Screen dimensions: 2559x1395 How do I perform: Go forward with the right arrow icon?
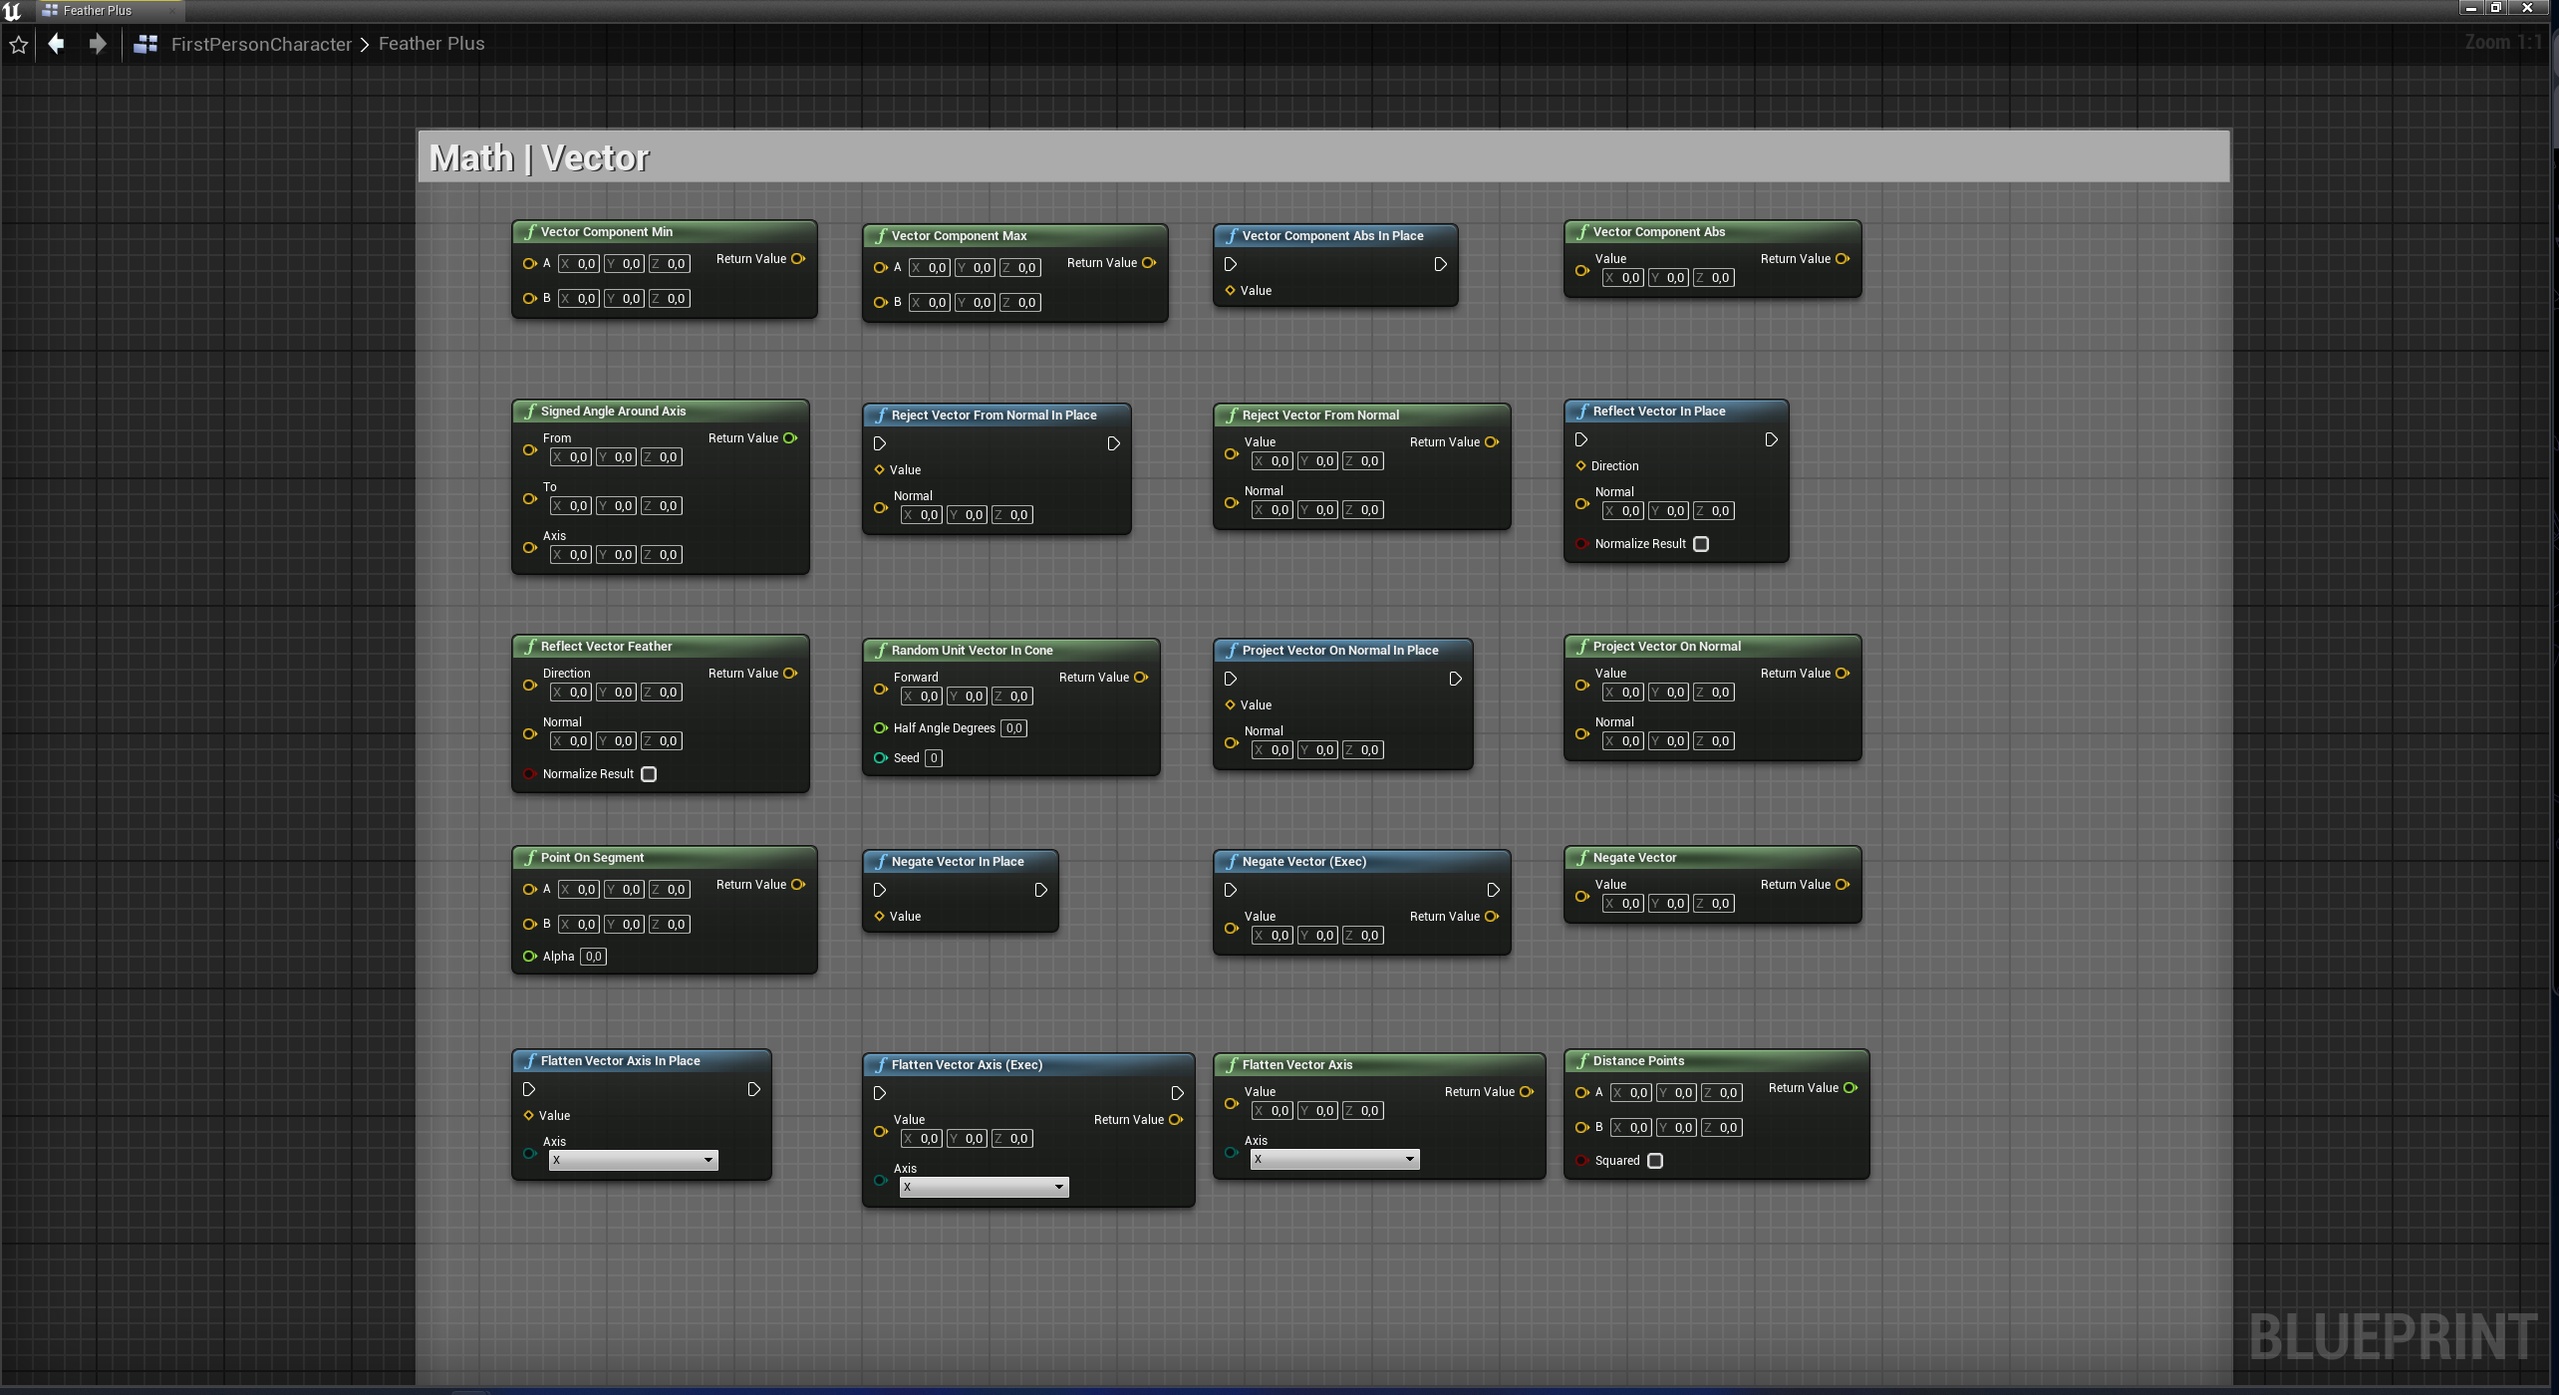tap(97, 43)
